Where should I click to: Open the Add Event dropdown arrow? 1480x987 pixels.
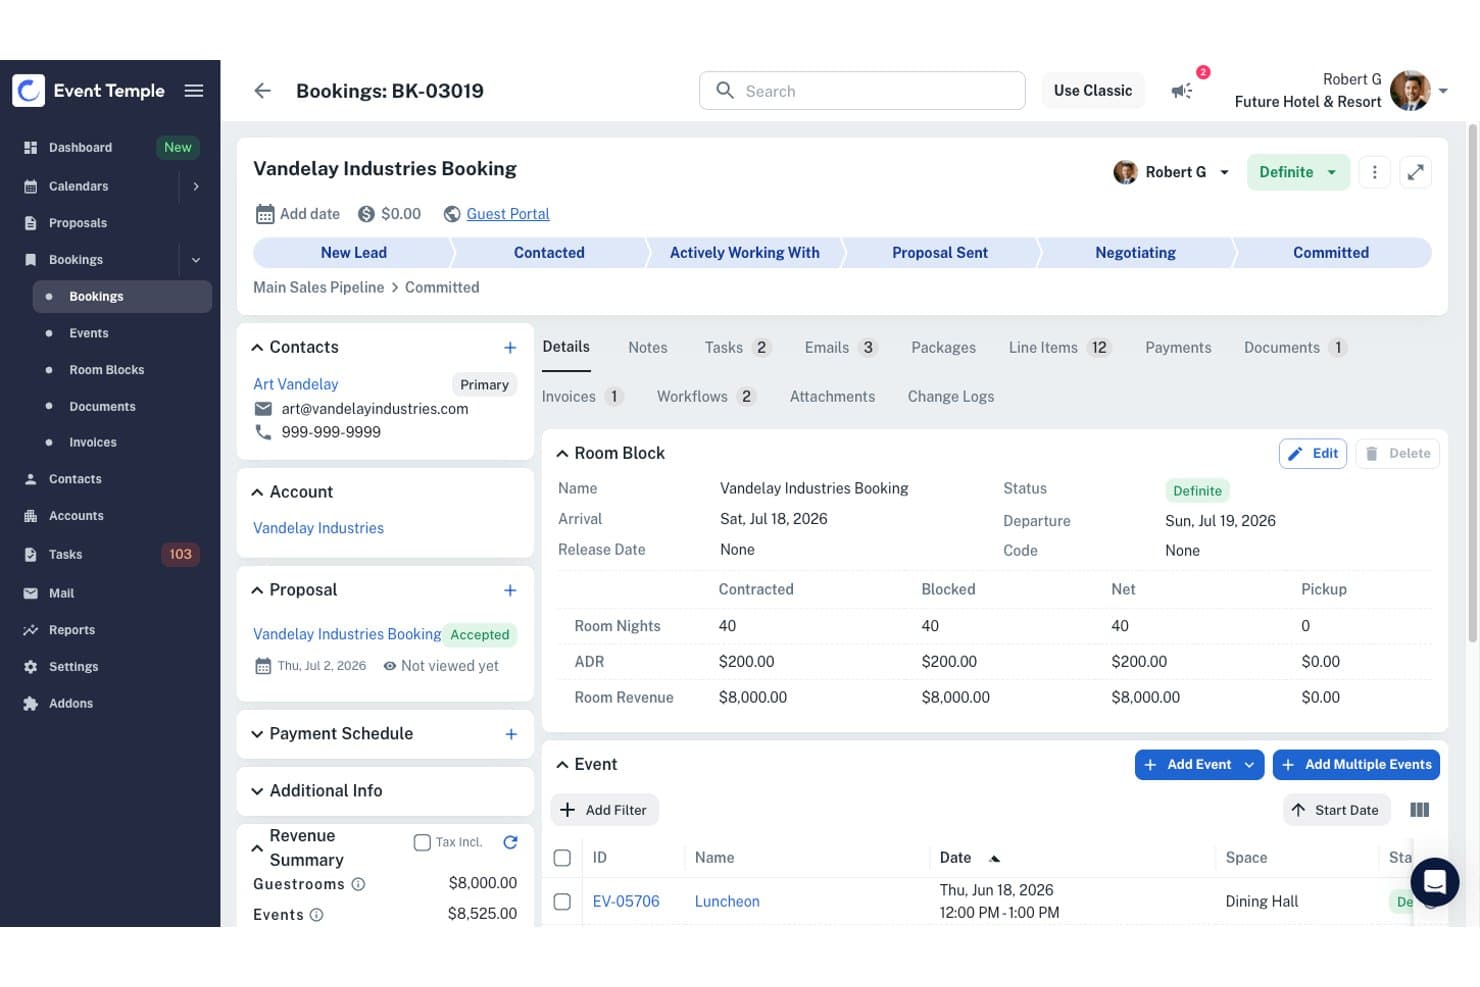1250,765
